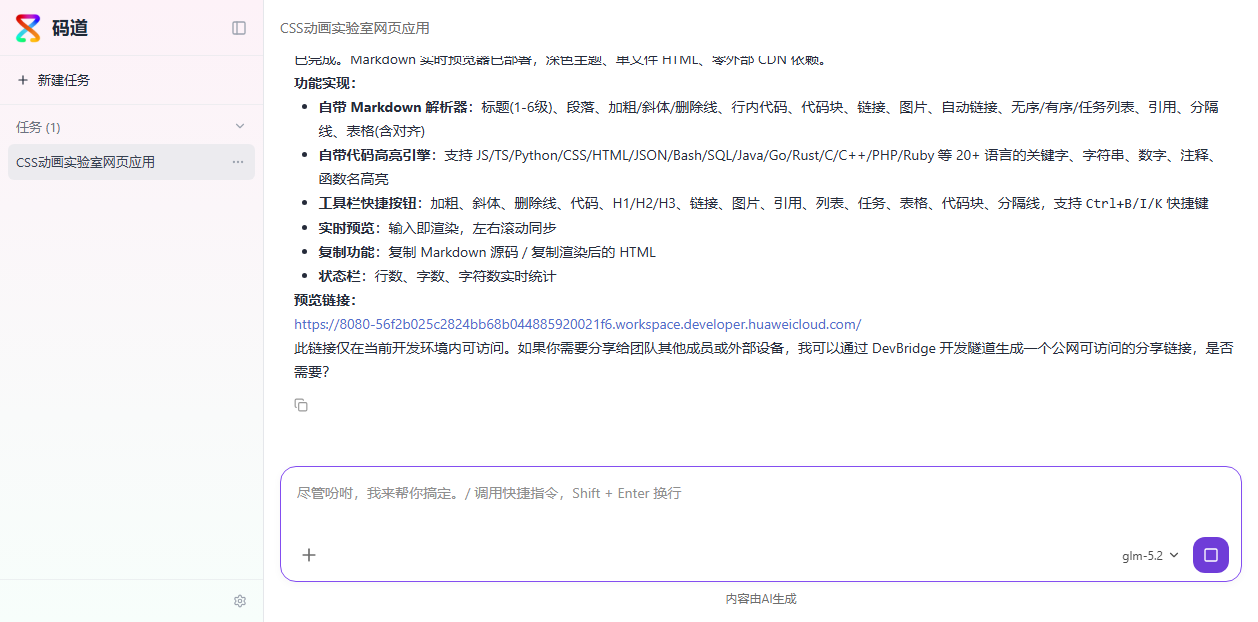Click the plus icon beside 新建任务
Screen dimensions: 1258x622
23,80
